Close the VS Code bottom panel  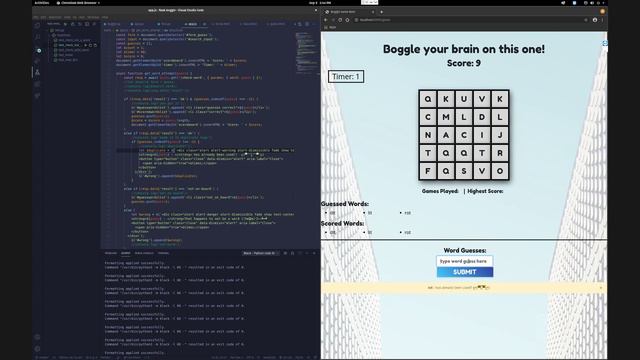point(314,253)
